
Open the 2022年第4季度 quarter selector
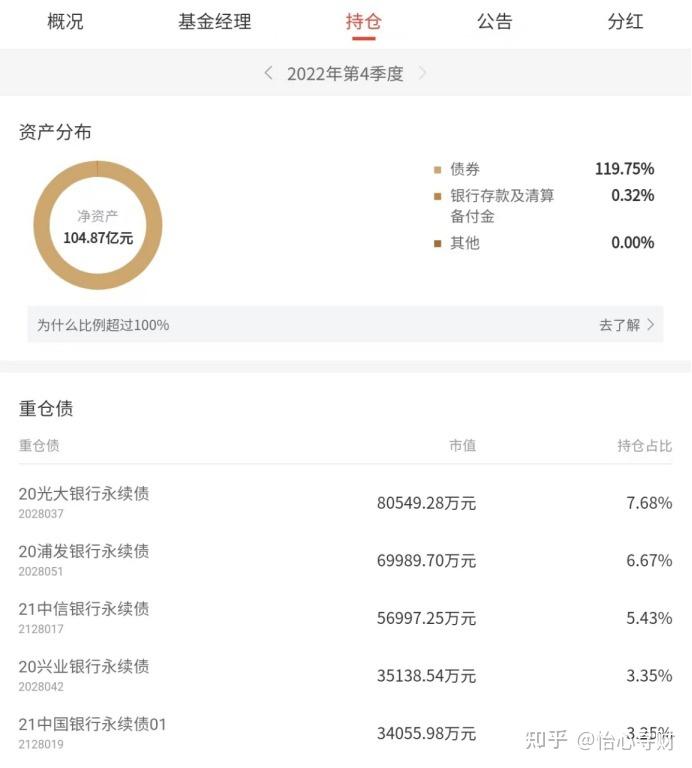(x=345, y=73)
